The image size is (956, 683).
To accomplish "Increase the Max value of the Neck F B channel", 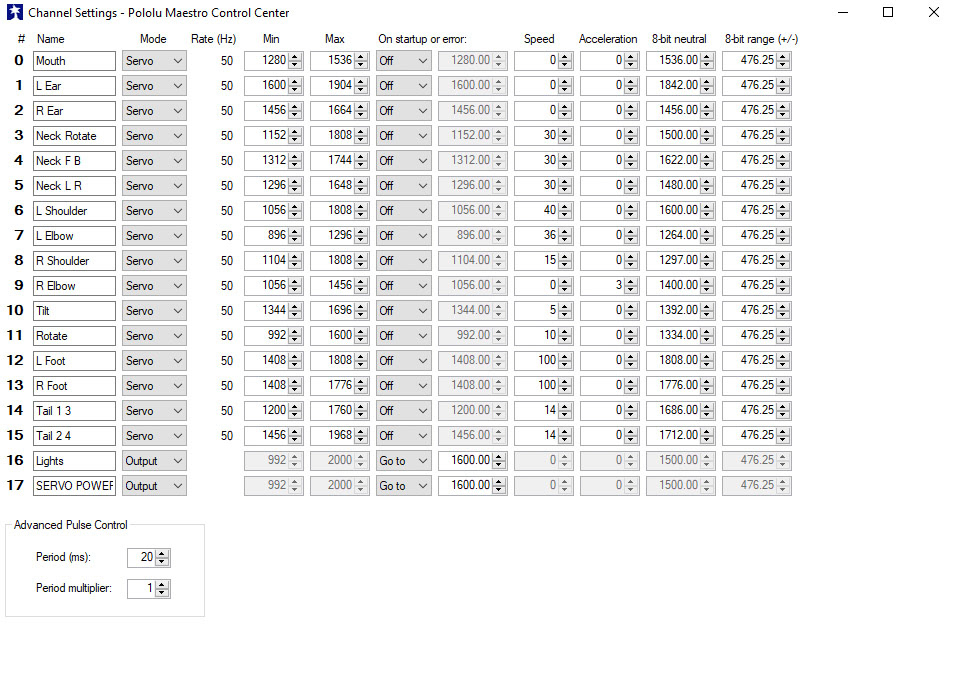I will (361, 157).
